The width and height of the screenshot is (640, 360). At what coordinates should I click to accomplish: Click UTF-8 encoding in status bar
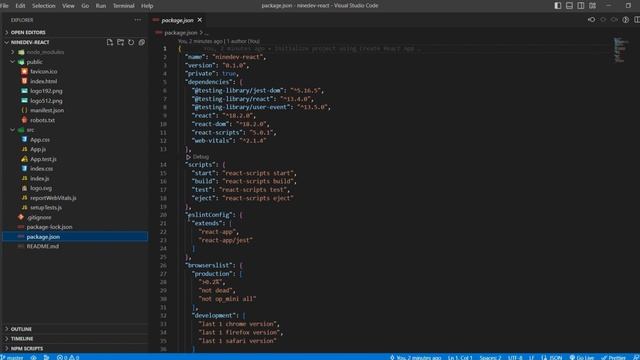tap(515, 357)
